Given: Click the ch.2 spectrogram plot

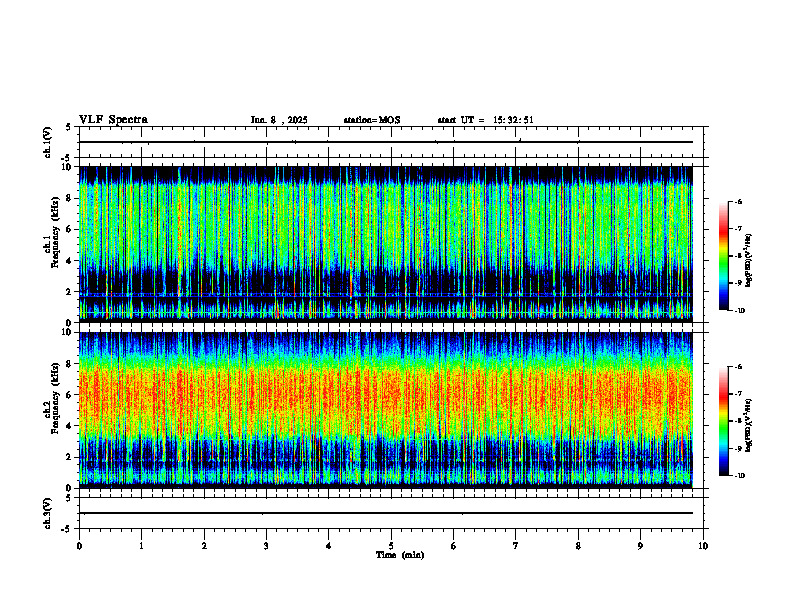Looking at the screenshot, I should pyautogui.click(x=386, y=410).
